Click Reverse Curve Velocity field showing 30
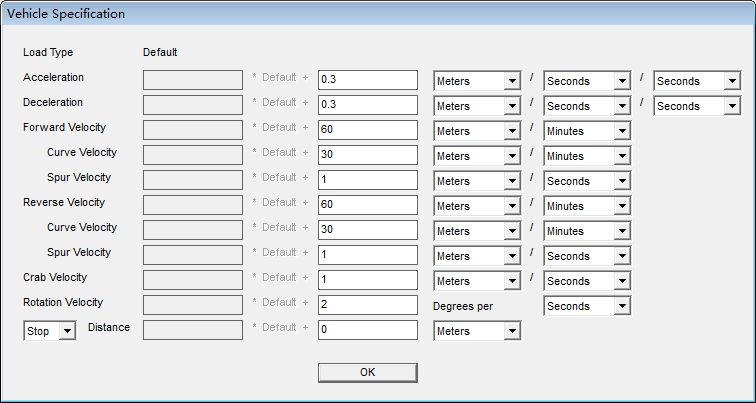The width and height of the screenshot is (756, 403). tap(368, 230)
